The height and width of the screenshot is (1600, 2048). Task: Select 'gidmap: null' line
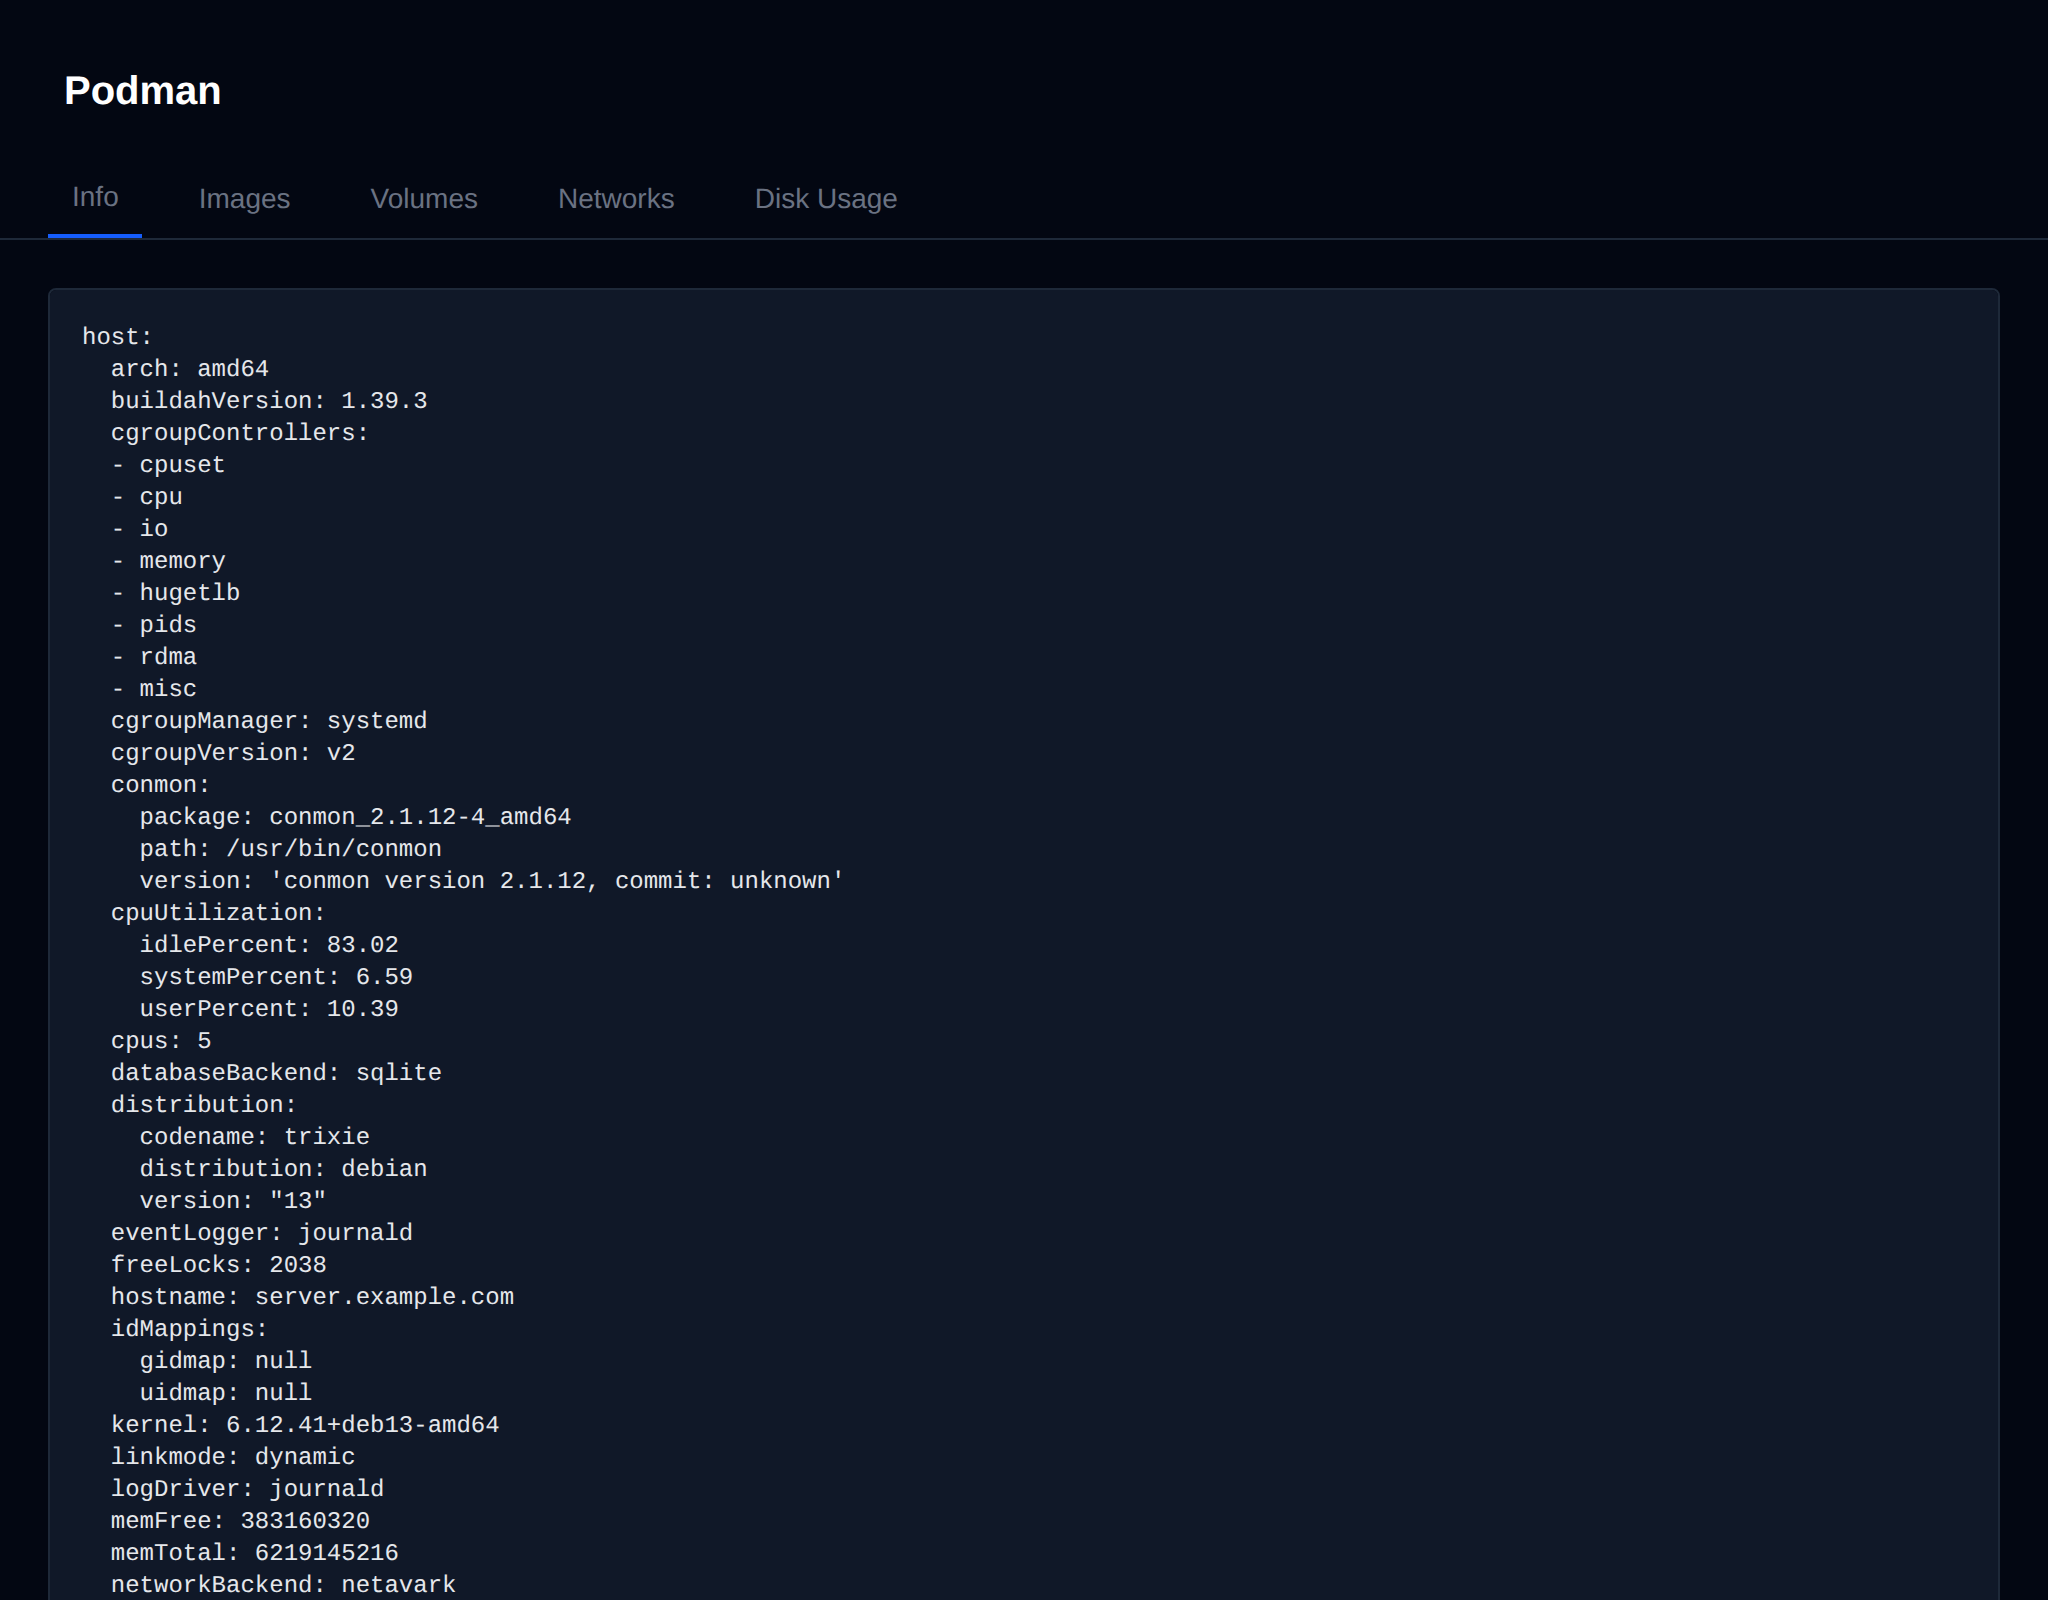pos(226,1361)
